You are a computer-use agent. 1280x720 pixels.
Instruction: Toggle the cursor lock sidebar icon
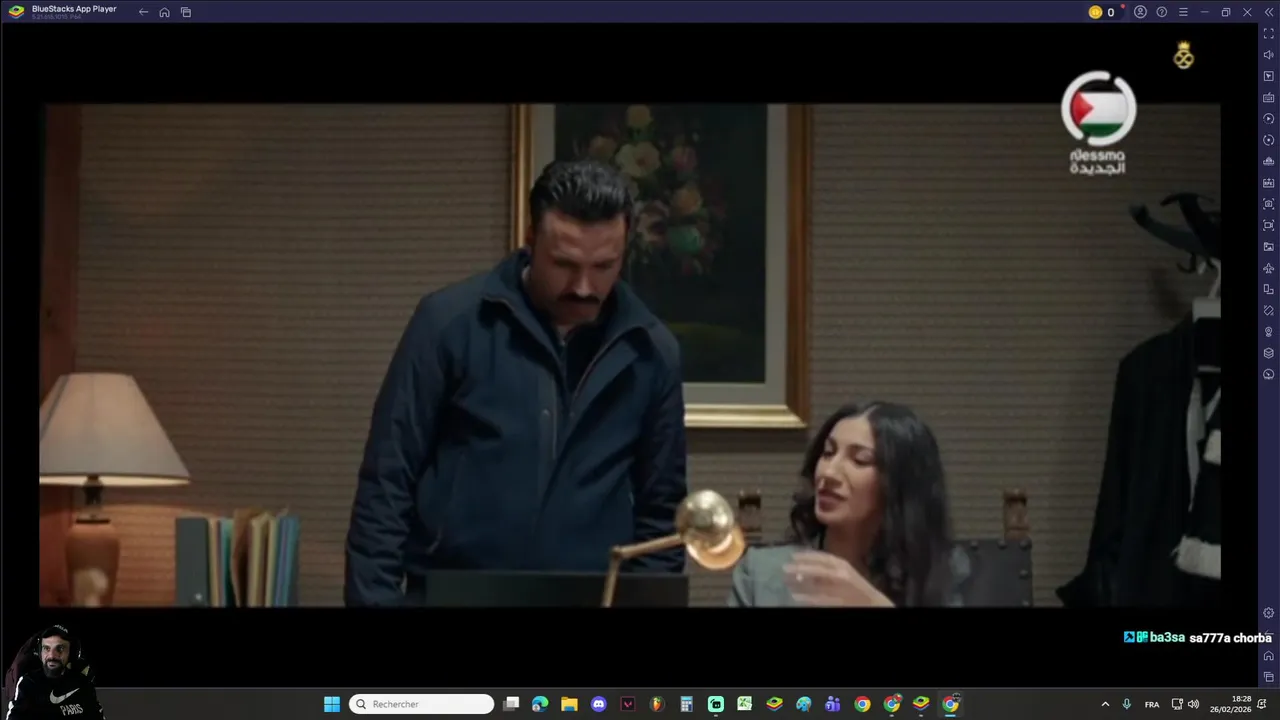tap(1269, 76)
